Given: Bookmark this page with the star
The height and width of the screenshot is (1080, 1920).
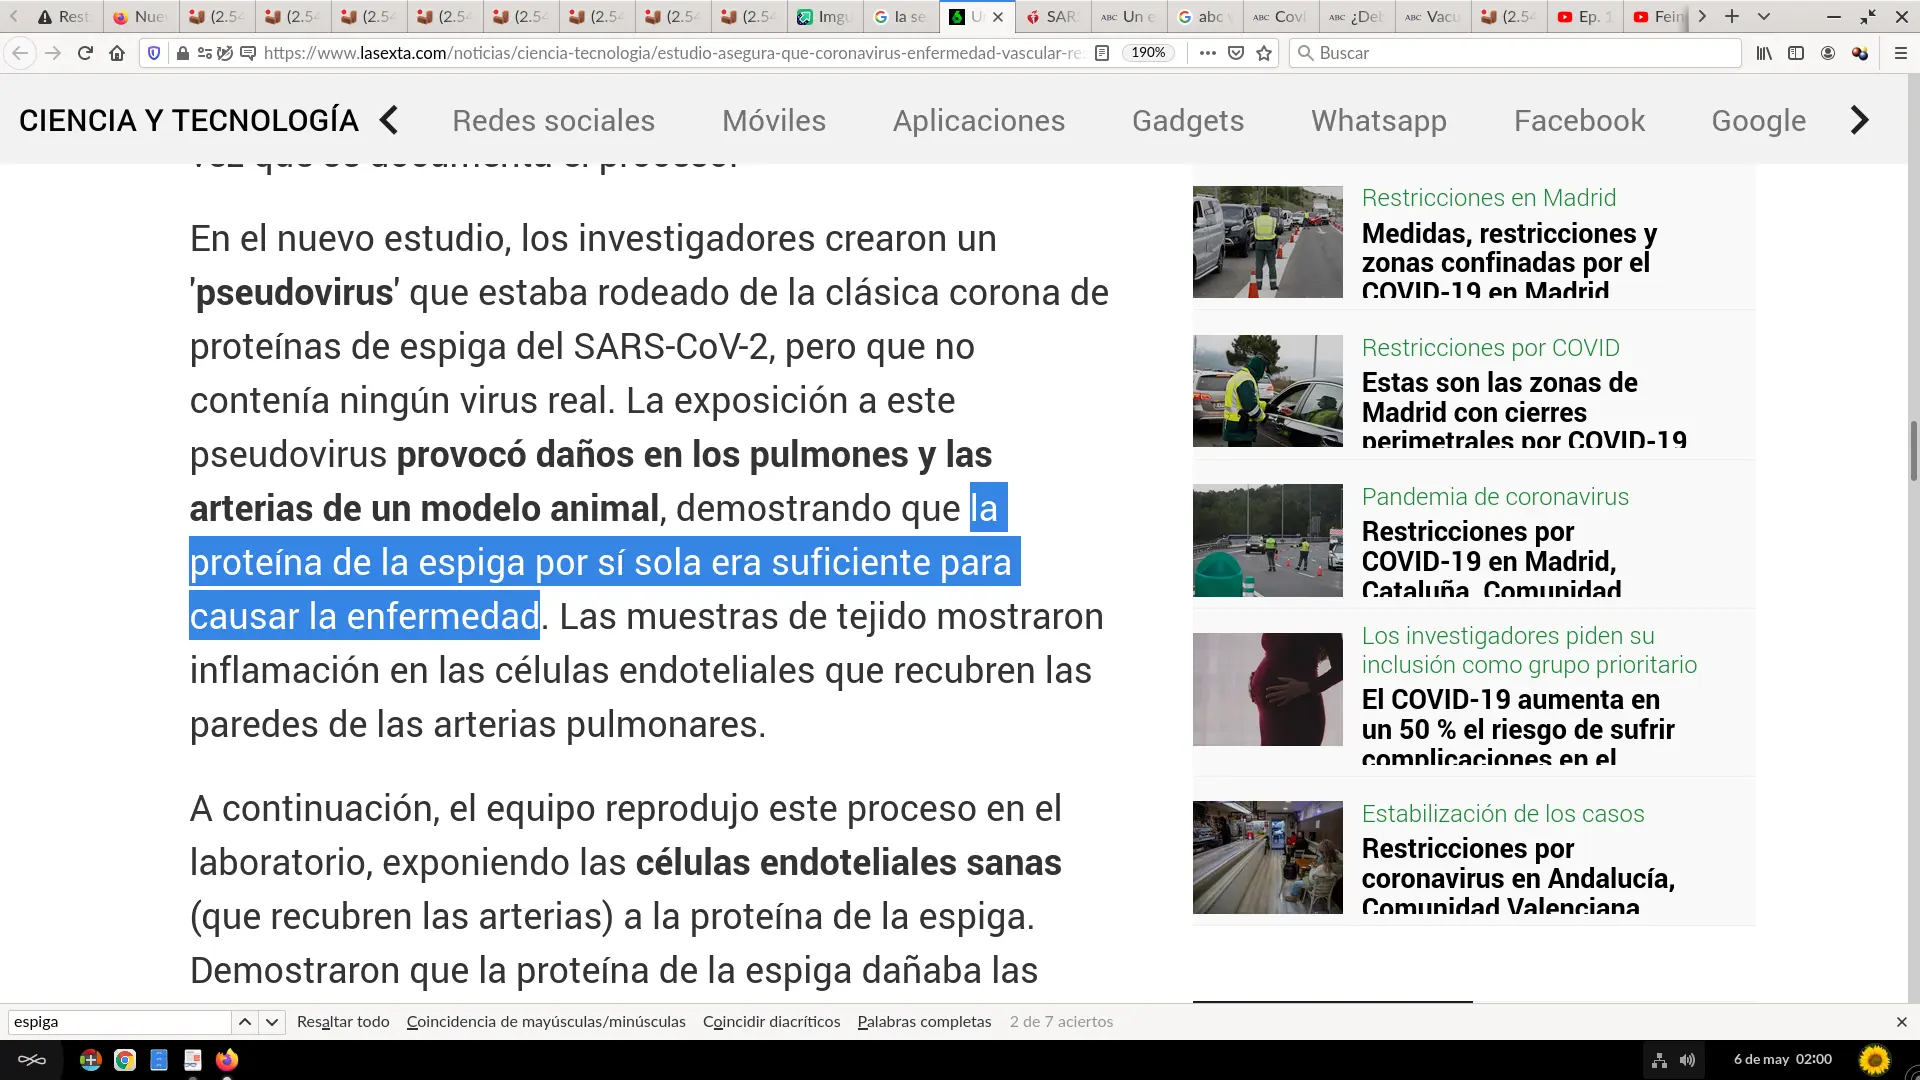Looking at the screenshot, I should pos(1264,53).
